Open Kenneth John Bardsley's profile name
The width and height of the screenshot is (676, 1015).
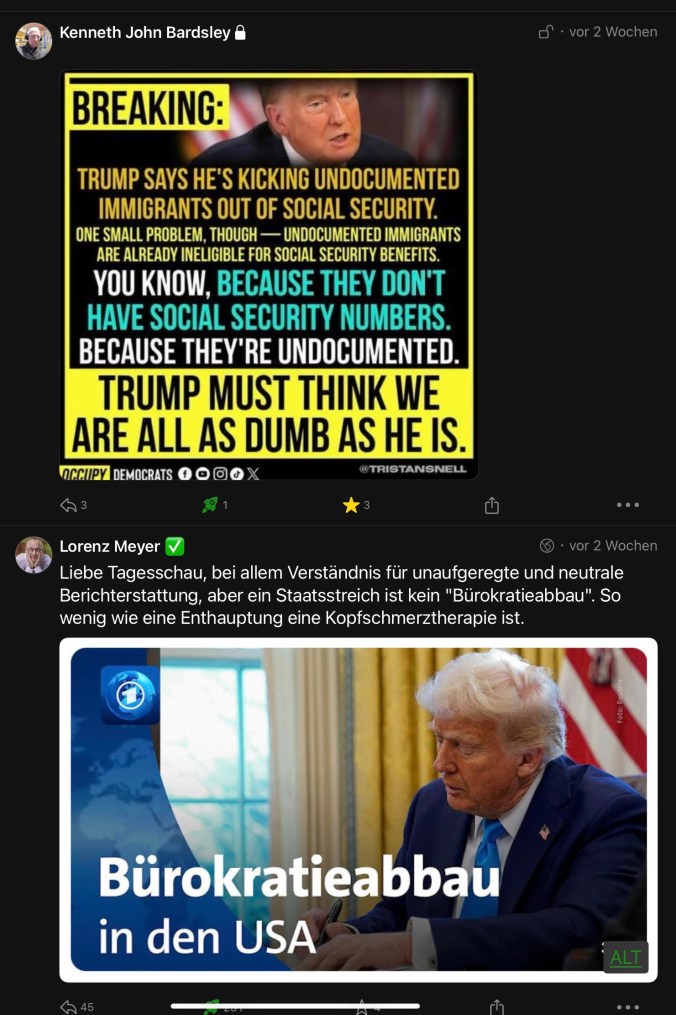tap(145, 32)
